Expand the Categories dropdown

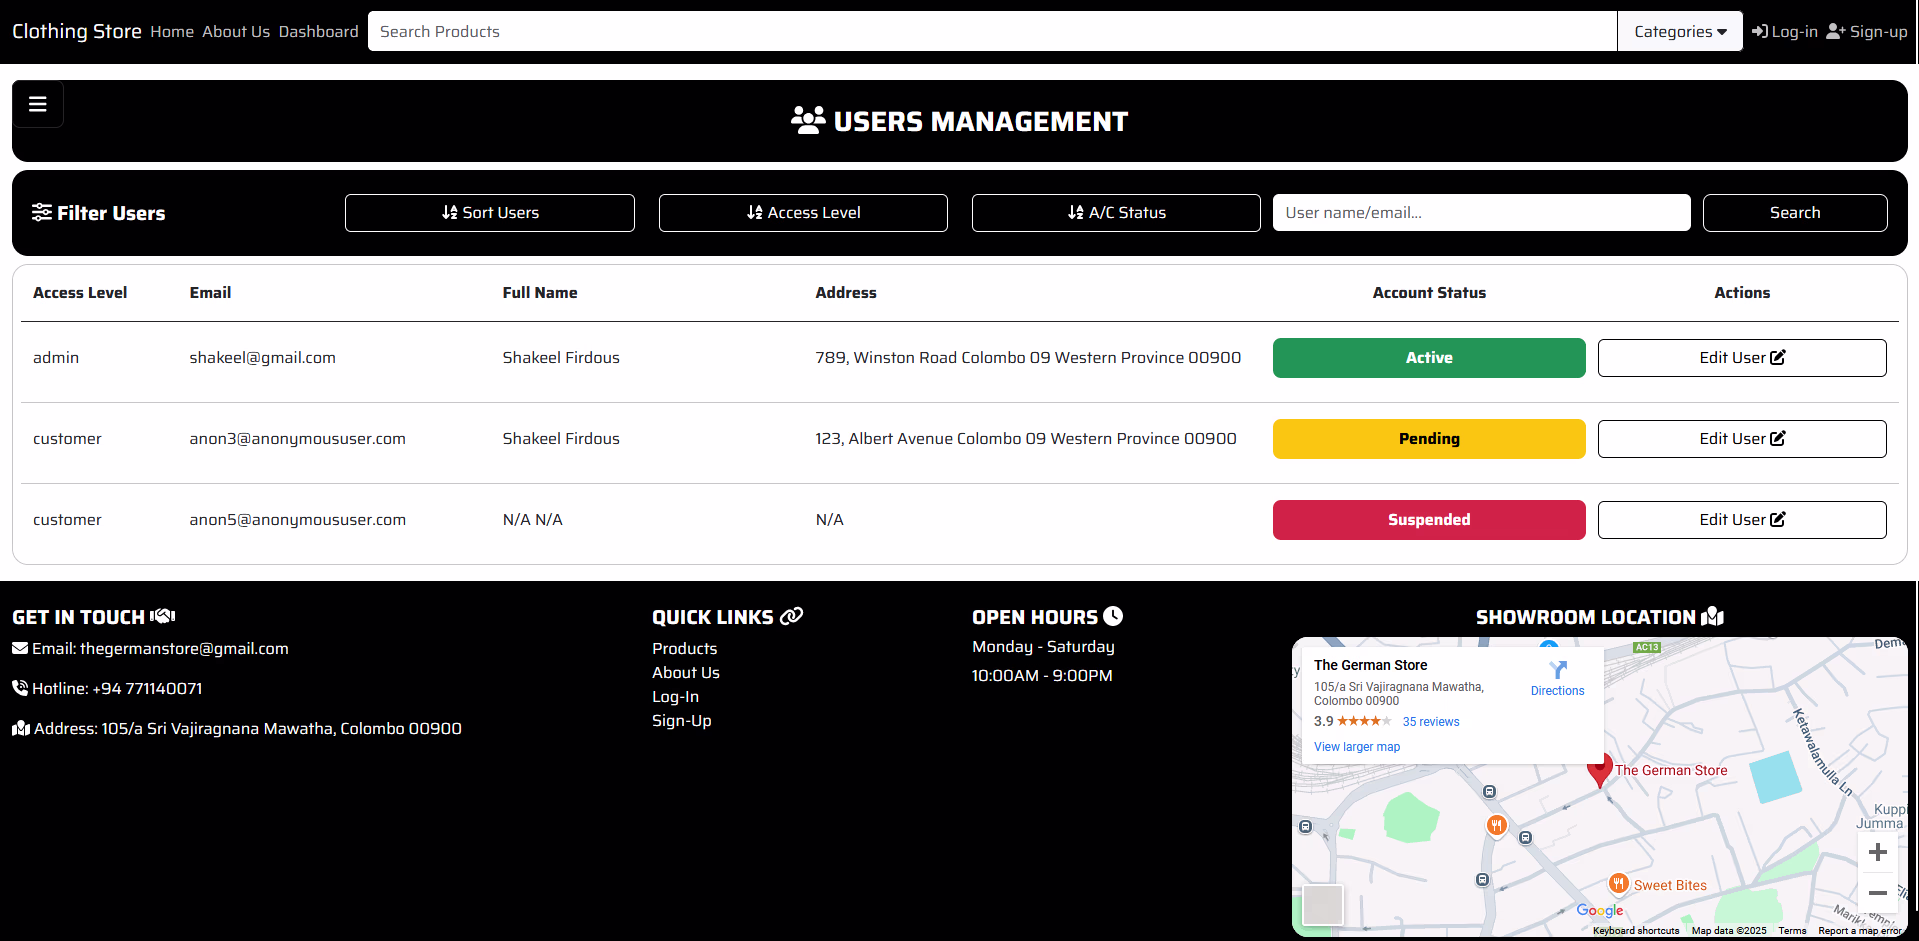[1680, 32]
